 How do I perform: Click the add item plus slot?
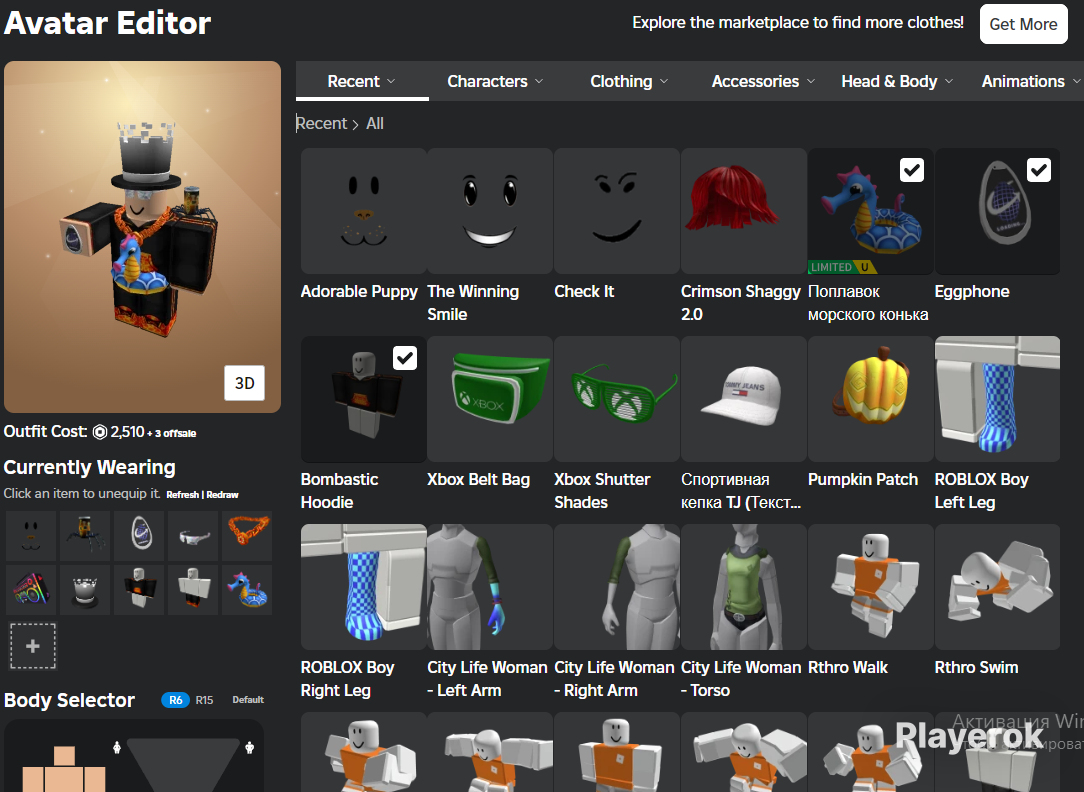click(32, 646)
